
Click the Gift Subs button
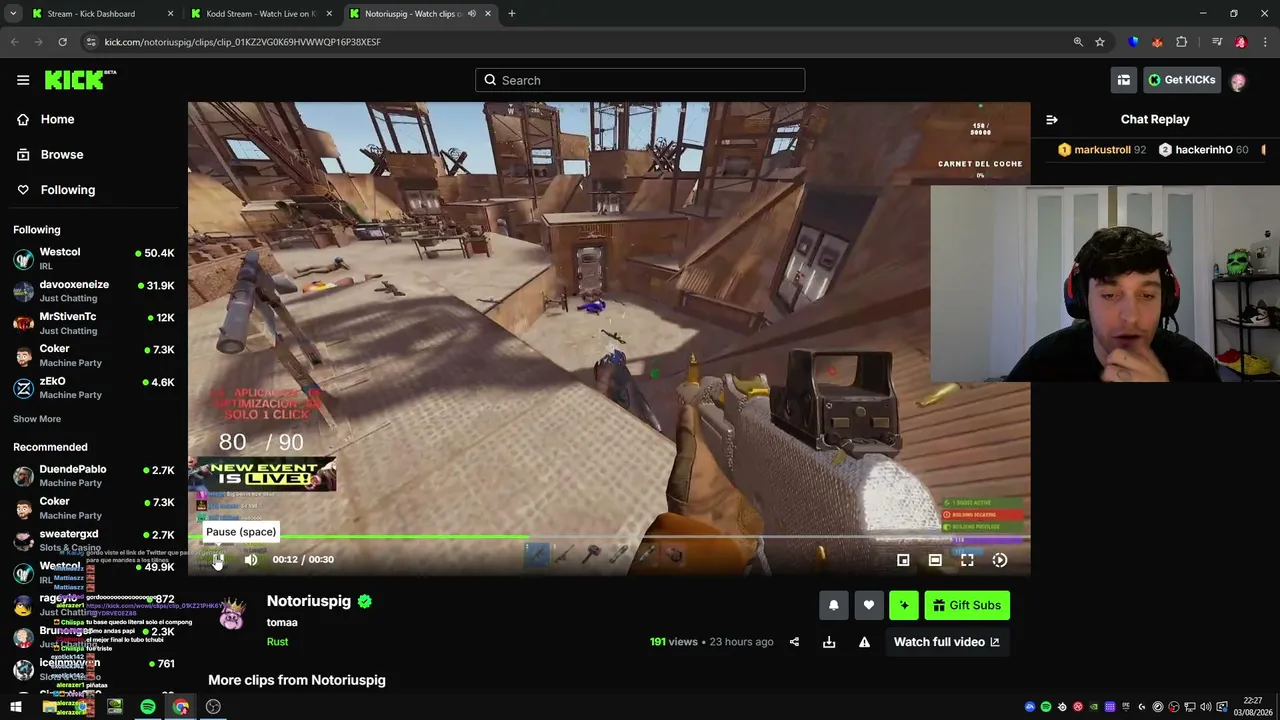tap(967, 605)
